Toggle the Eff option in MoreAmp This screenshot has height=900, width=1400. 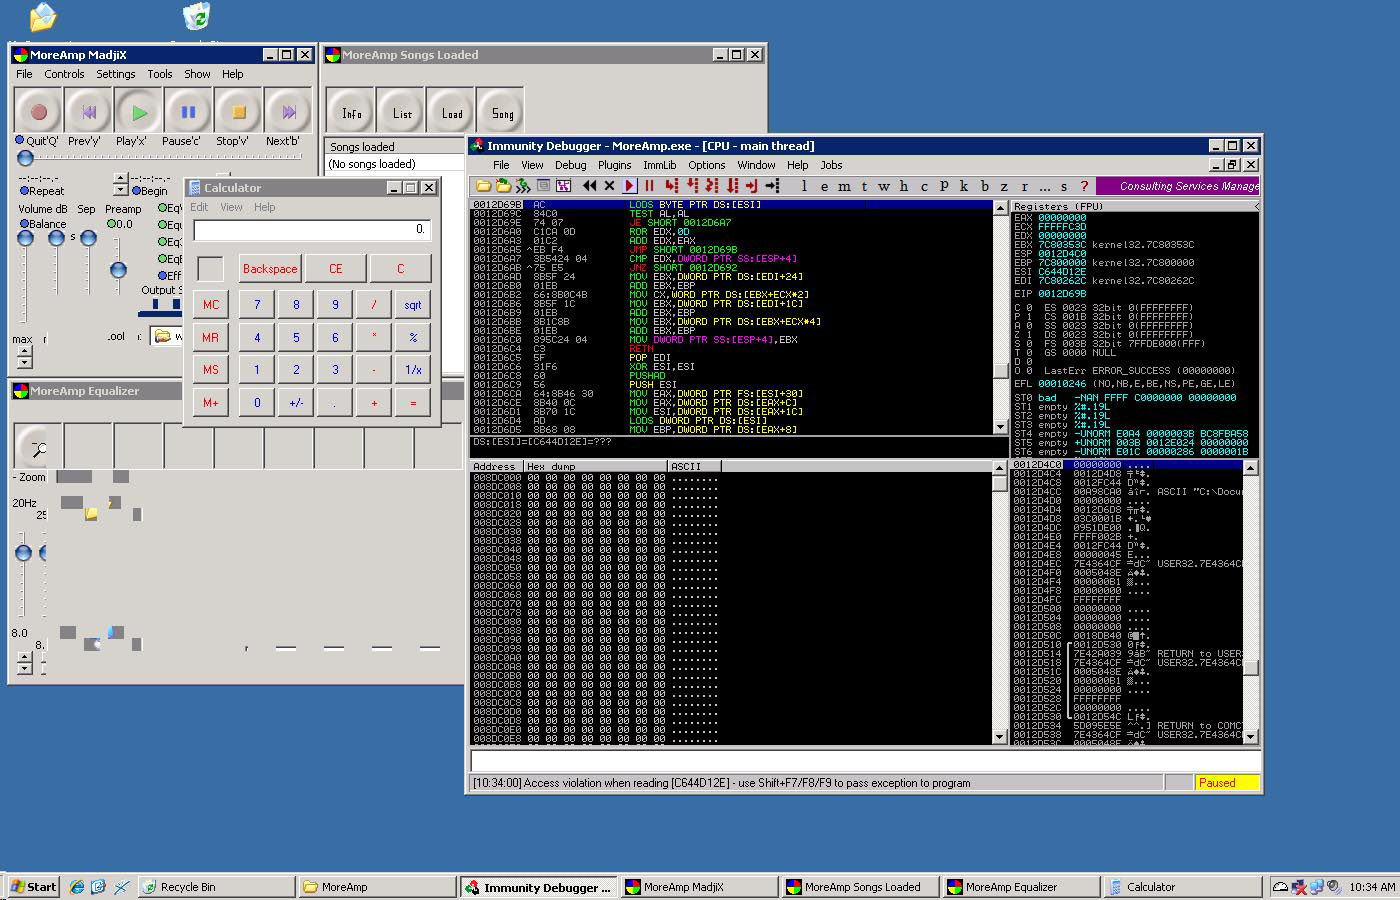tap(162, 275)
